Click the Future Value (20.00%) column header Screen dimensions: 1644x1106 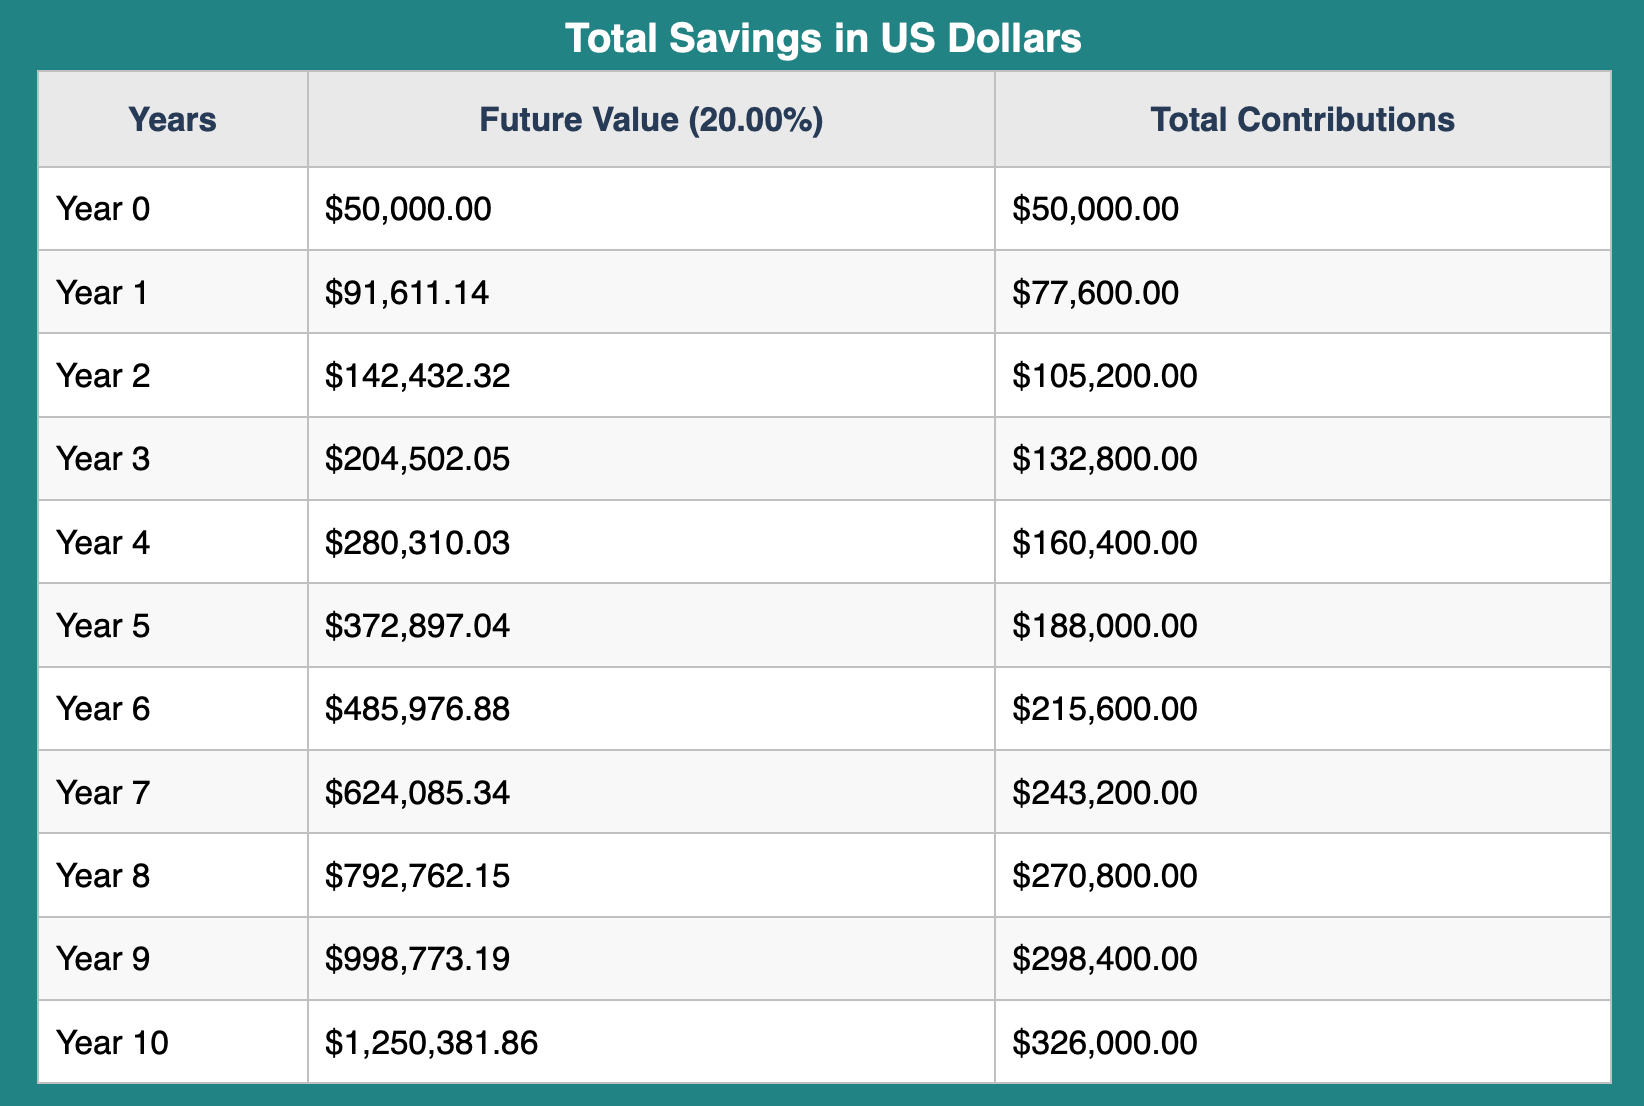pyautogui.click(x=651, y=120)
